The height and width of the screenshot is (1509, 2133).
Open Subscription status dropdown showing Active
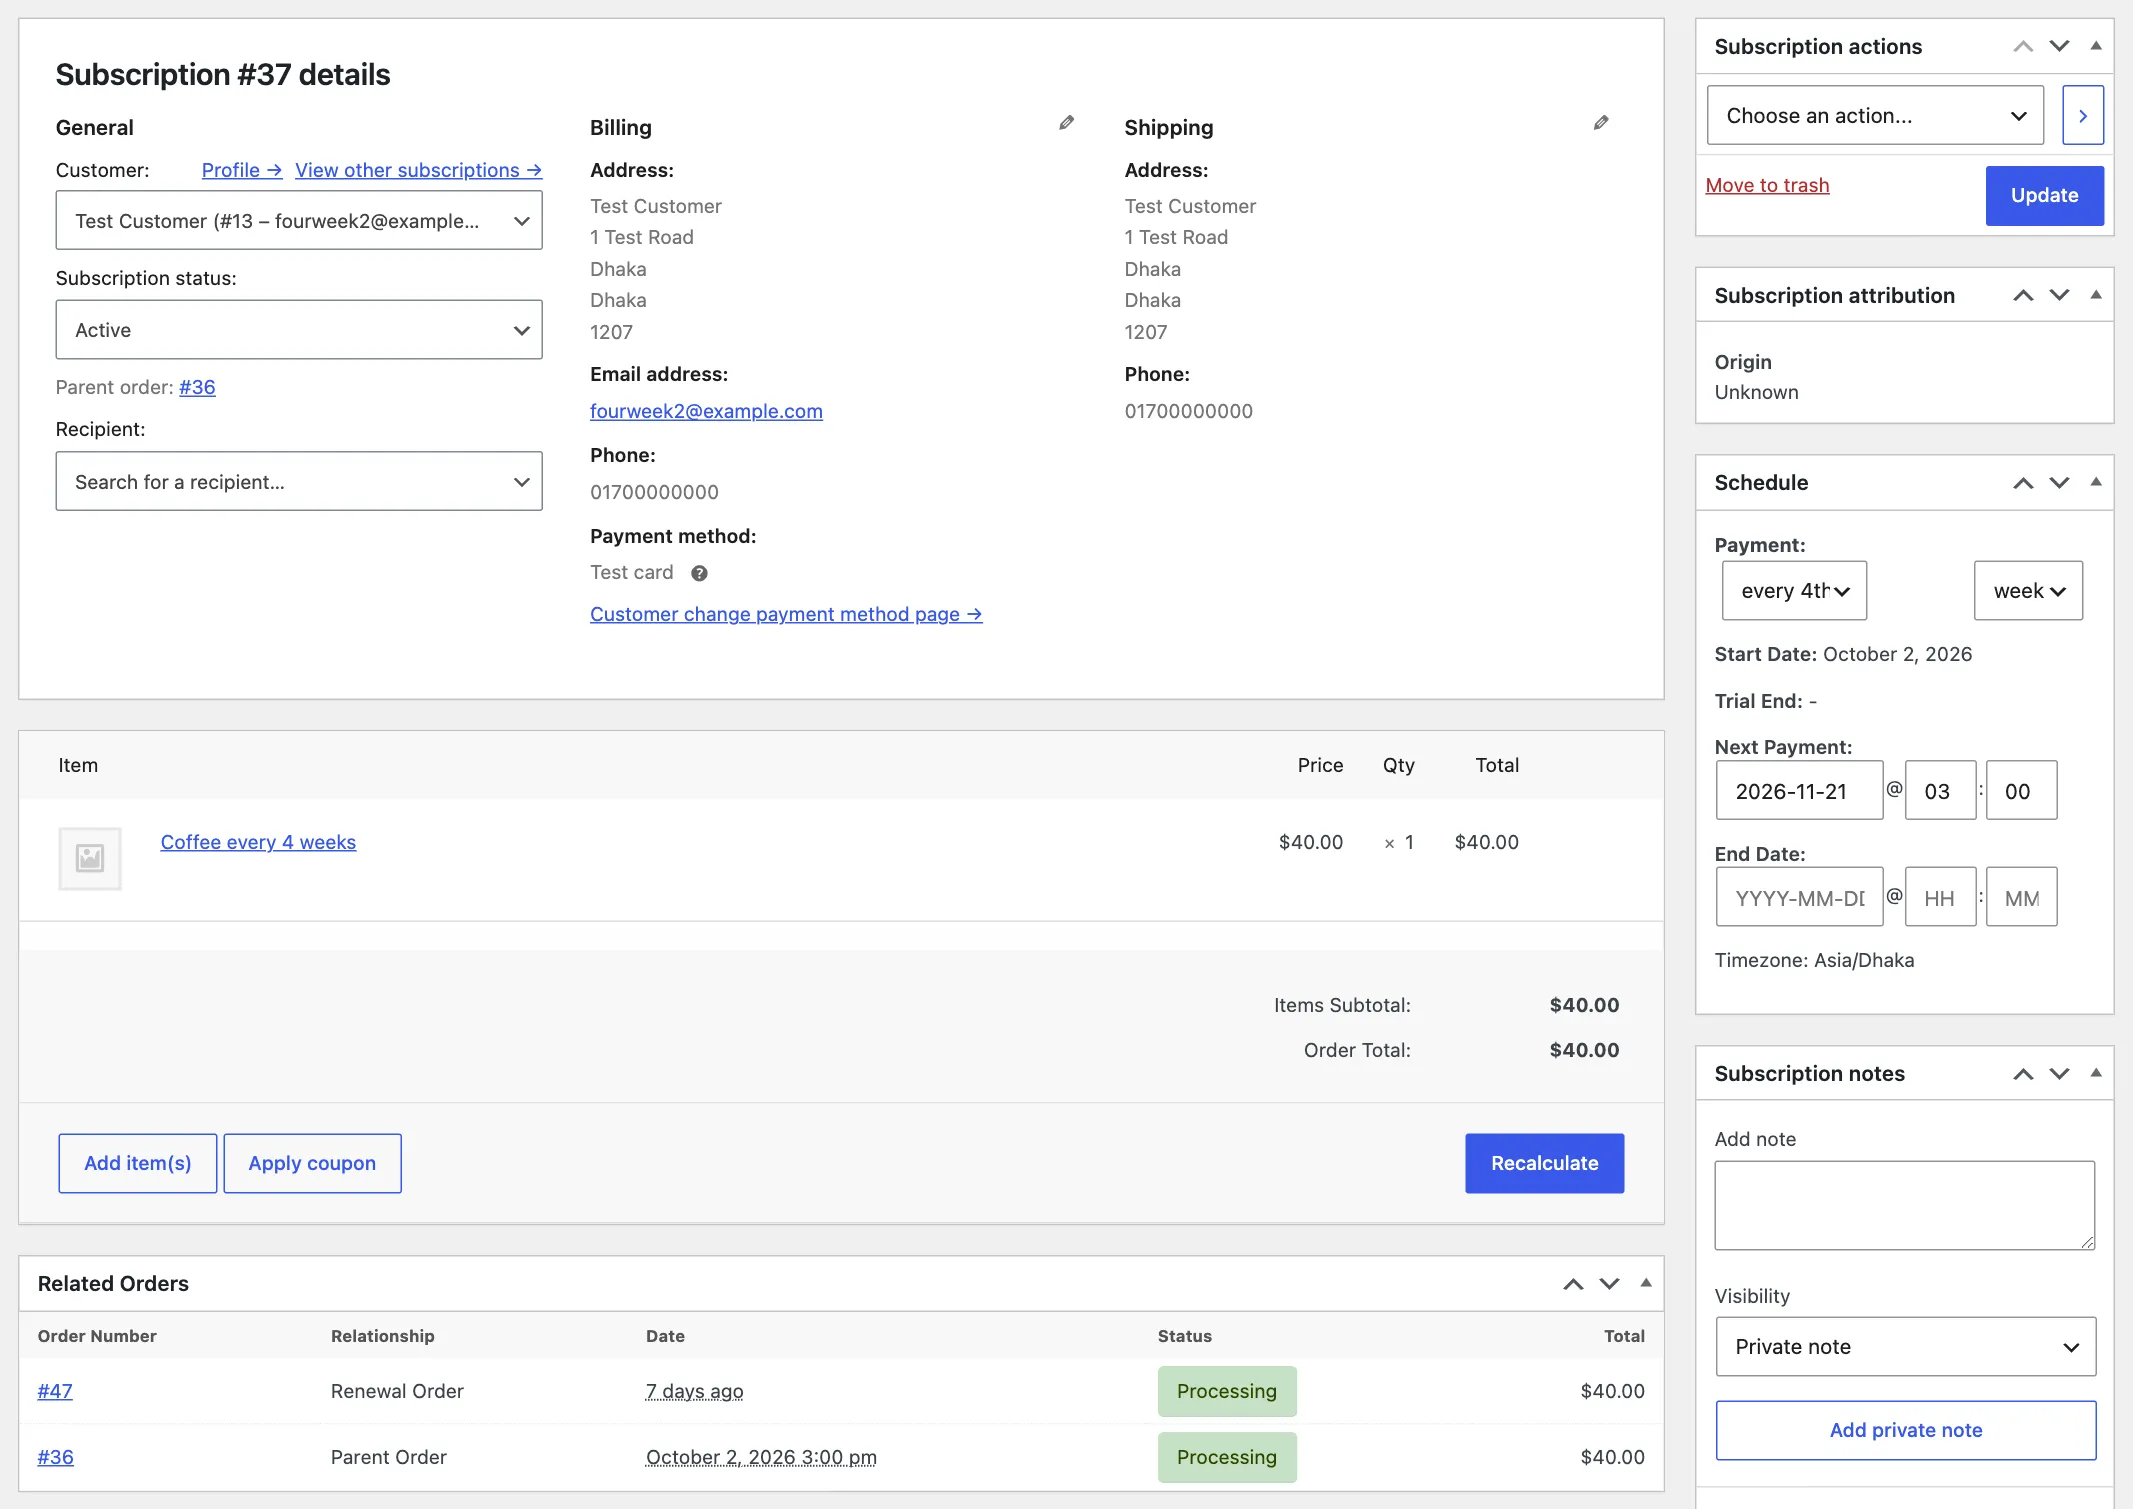(x=299, y=330)
